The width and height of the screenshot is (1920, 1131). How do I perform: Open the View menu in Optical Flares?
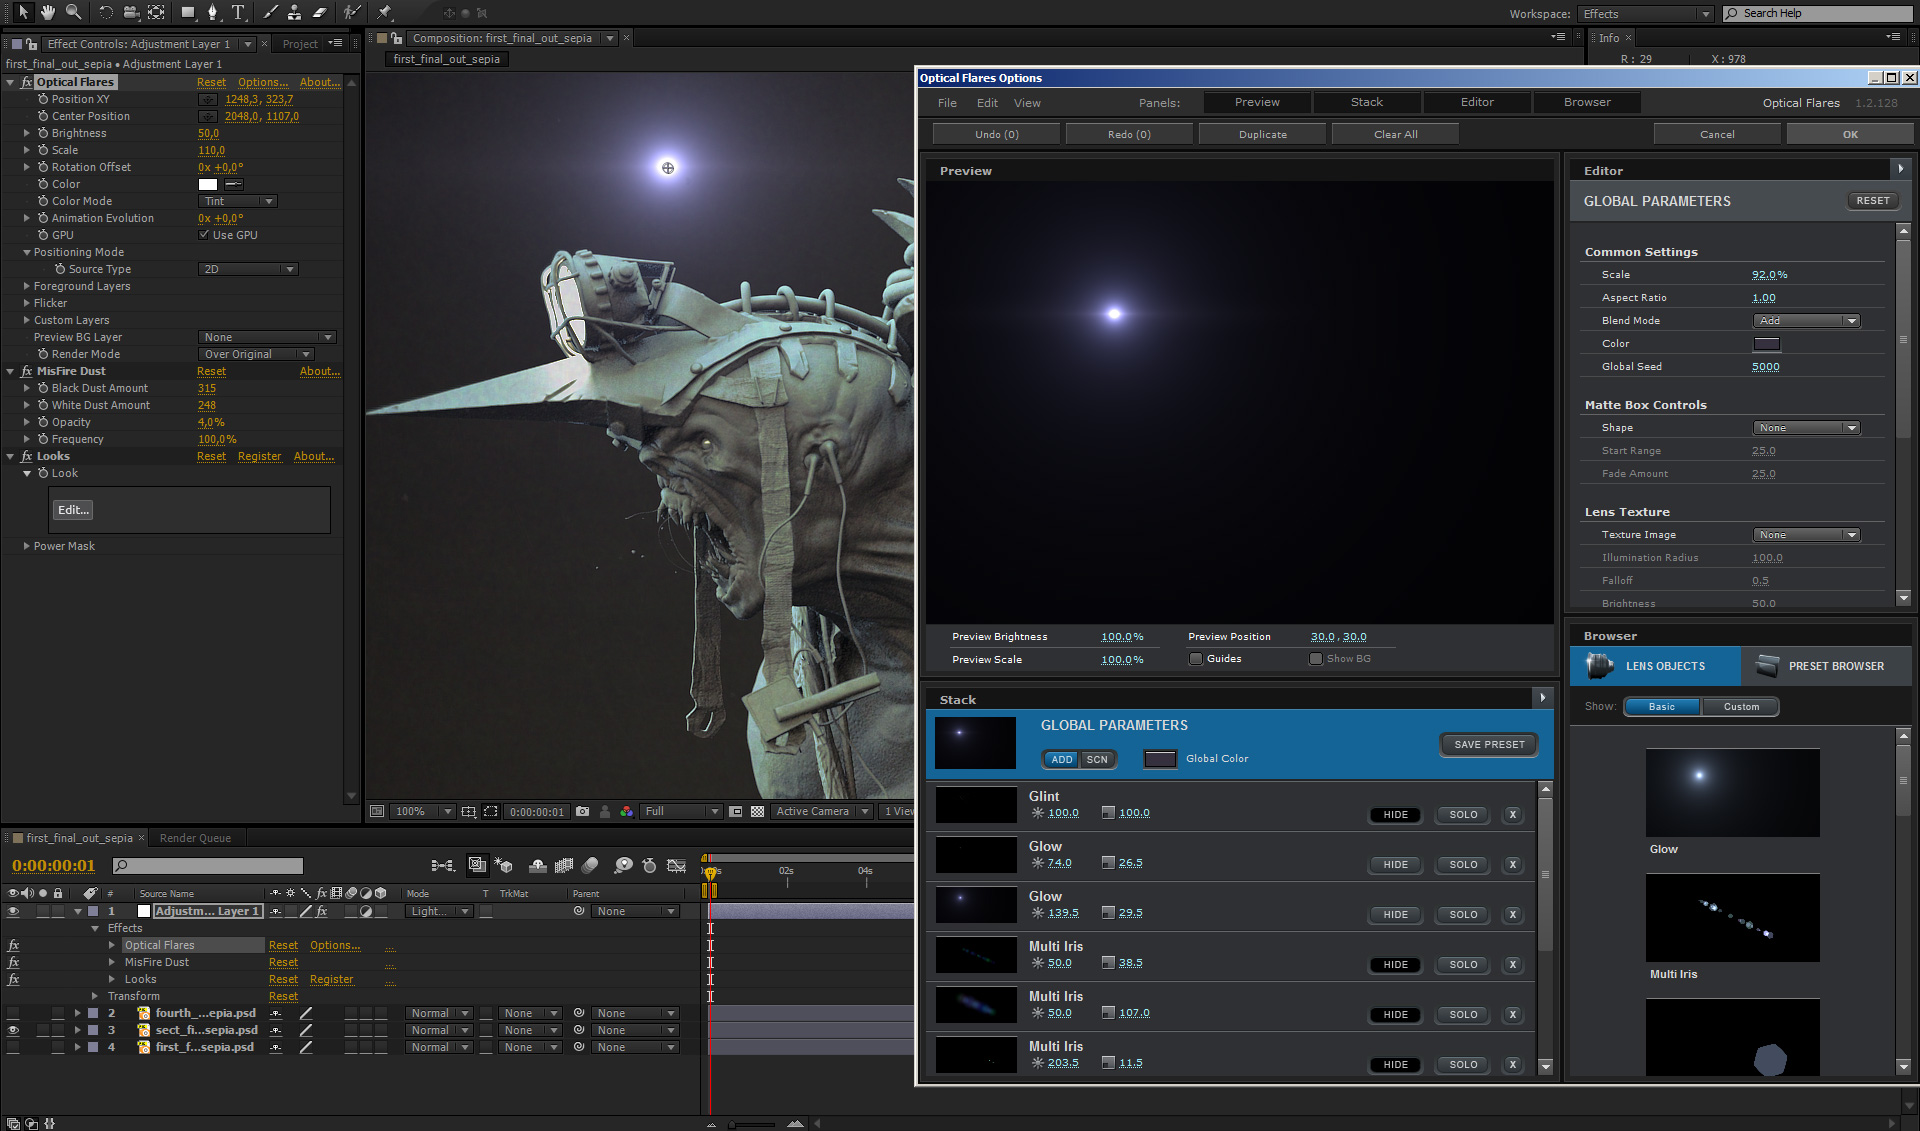pos(1027,103)
